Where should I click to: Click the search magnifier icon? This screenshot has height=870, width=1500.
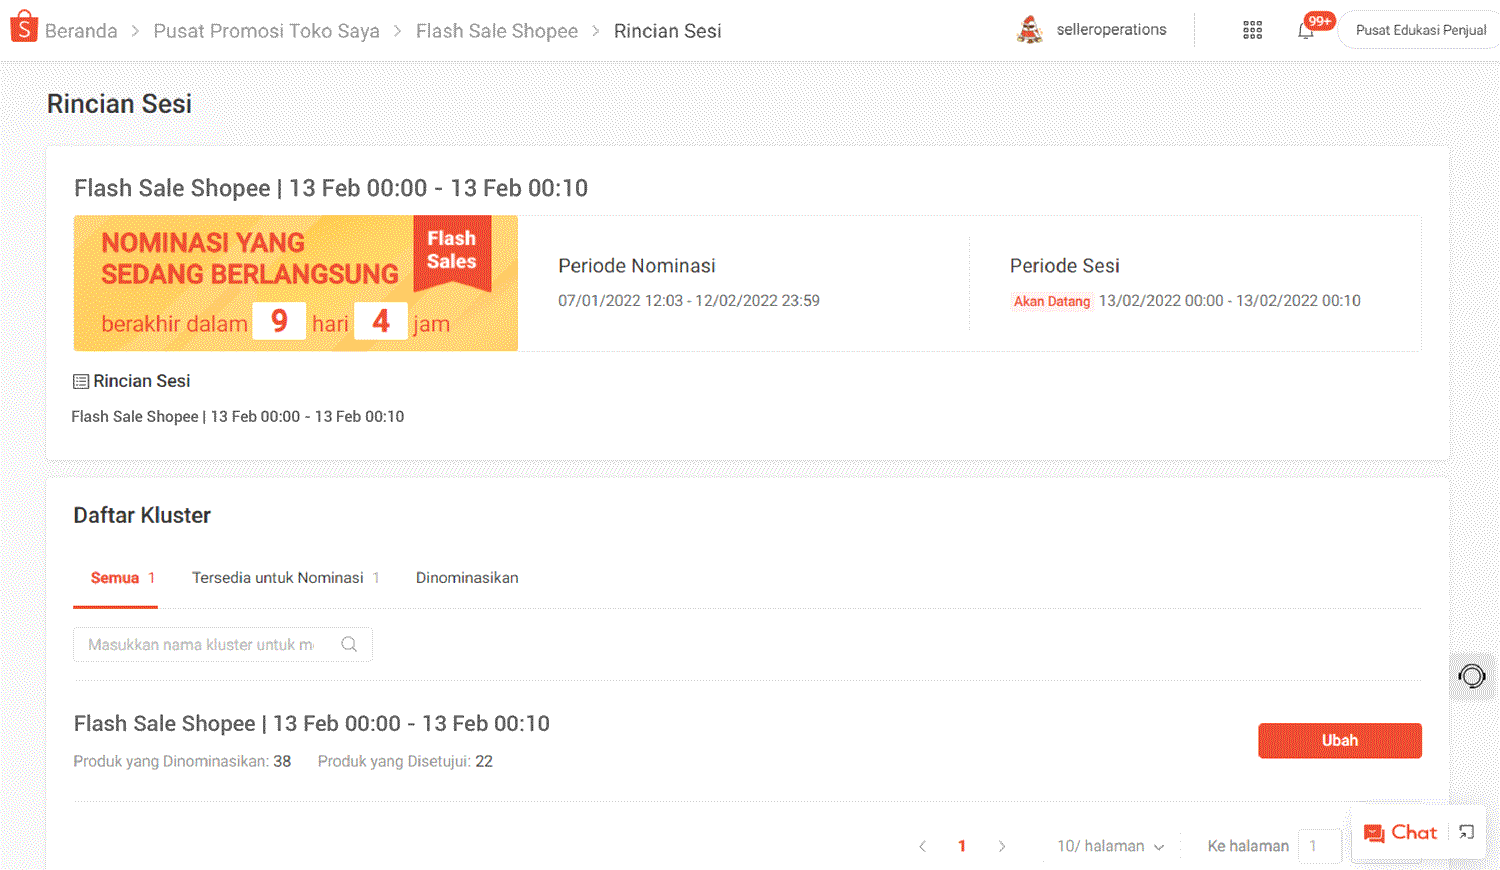coord(349,644)
